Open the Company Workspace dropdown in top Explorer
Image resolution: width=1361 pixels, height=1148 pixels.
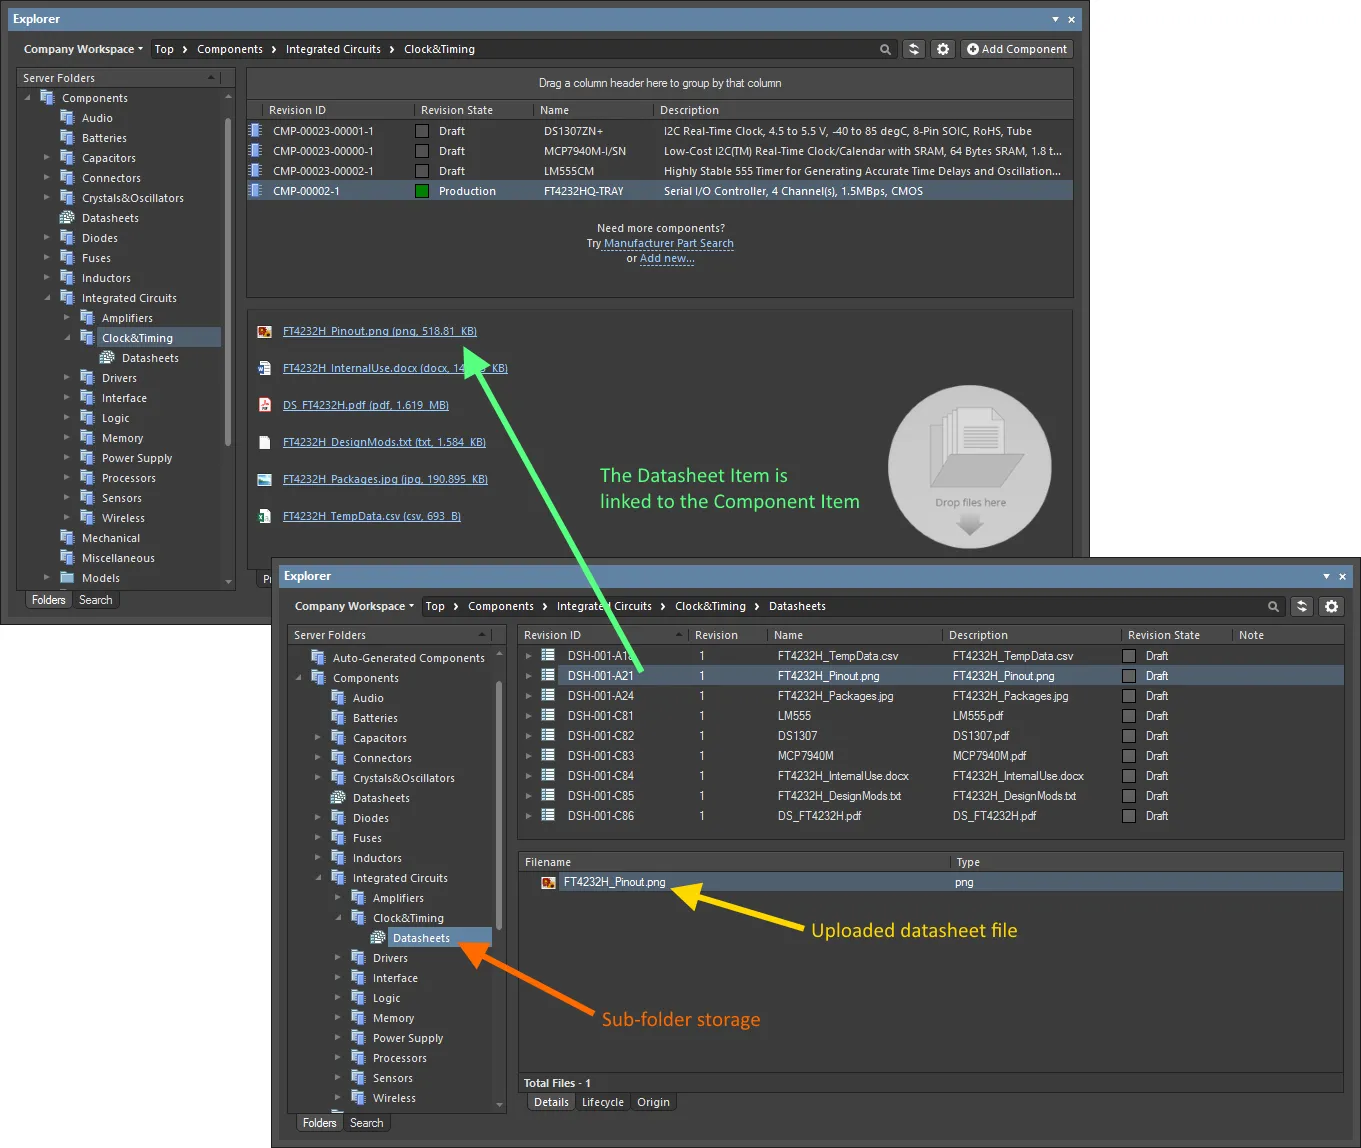84,49
